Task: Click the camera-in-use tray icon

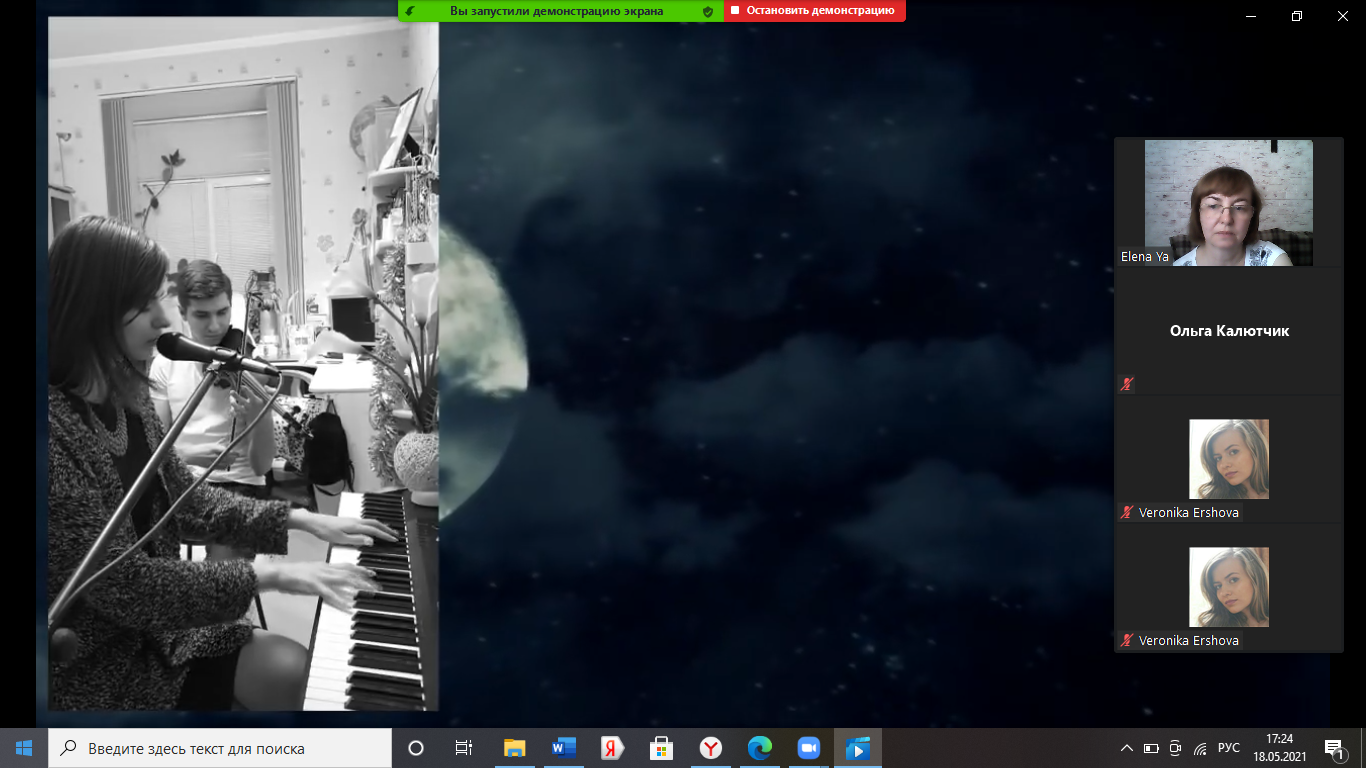Action: pyautogui.click(x=1175, y=748)
